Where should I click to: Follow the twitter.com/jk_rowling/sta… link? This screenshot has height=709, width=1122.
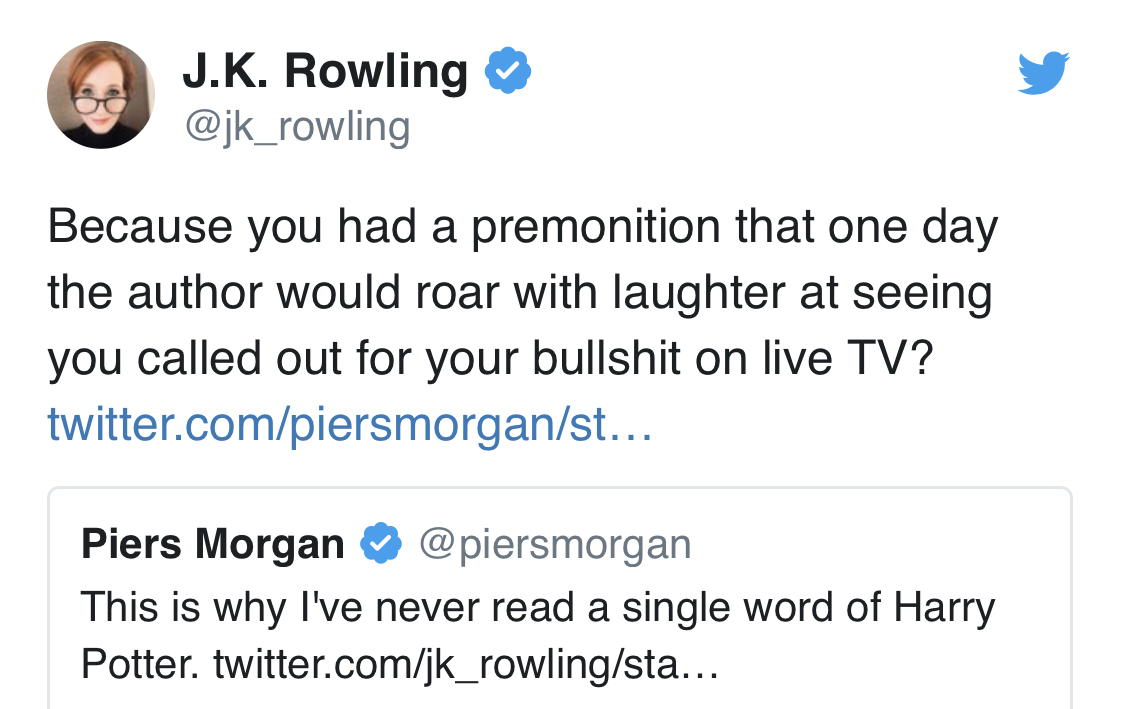click(x=466, y=664)
